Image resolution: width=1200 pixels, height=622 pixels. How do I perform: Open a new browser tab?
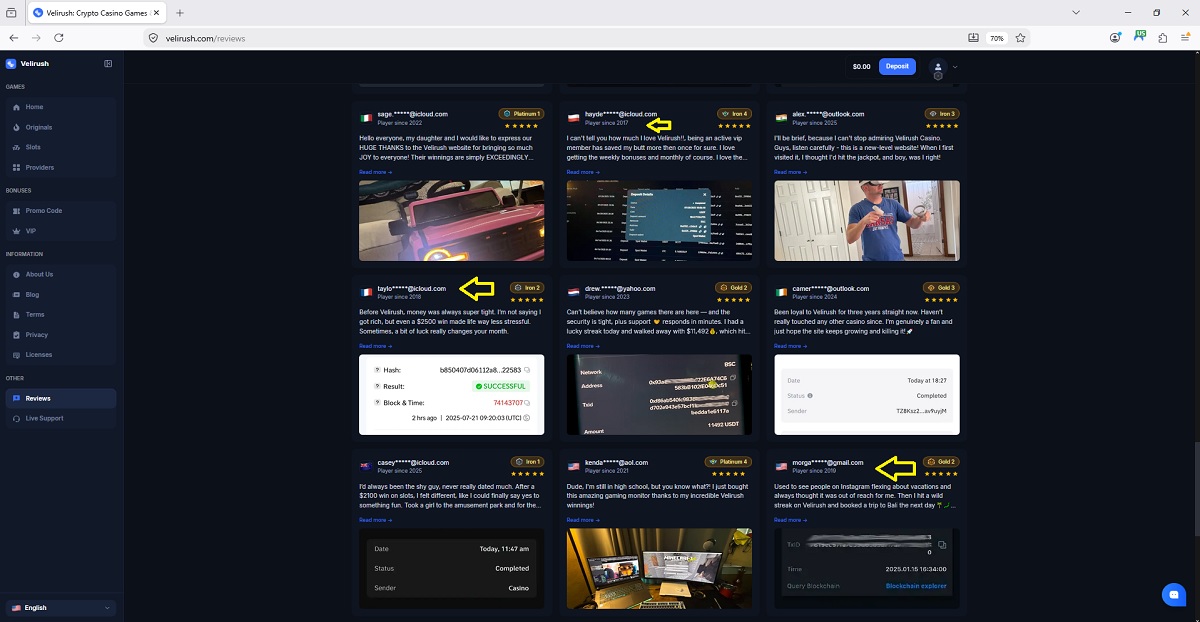[x=180, y=13]
